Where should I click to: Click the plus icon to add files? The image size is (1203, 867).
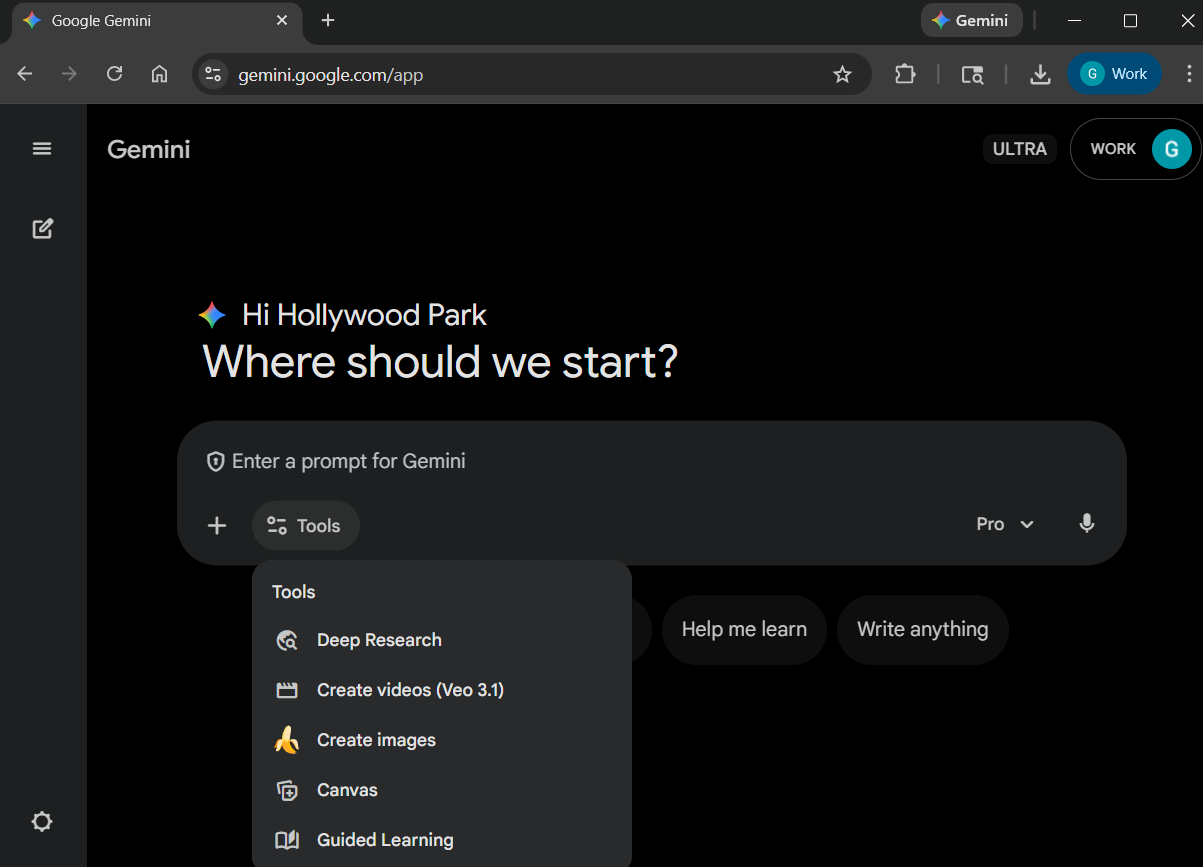tap(217, 526)
